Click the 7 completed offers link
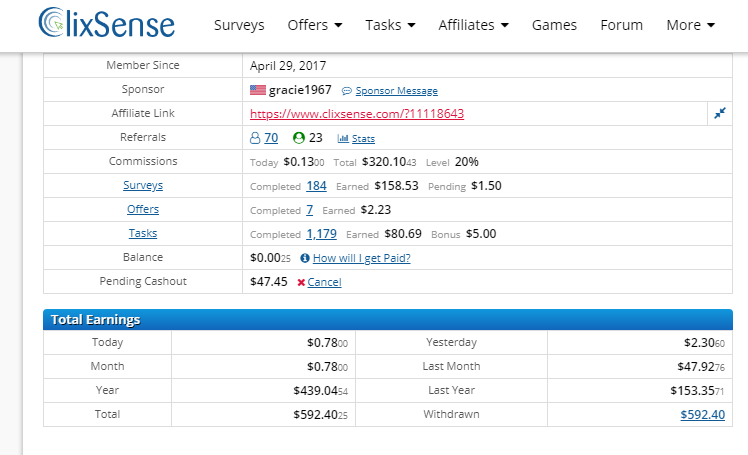This screenshot has height=455, width=748. point(310,210)
